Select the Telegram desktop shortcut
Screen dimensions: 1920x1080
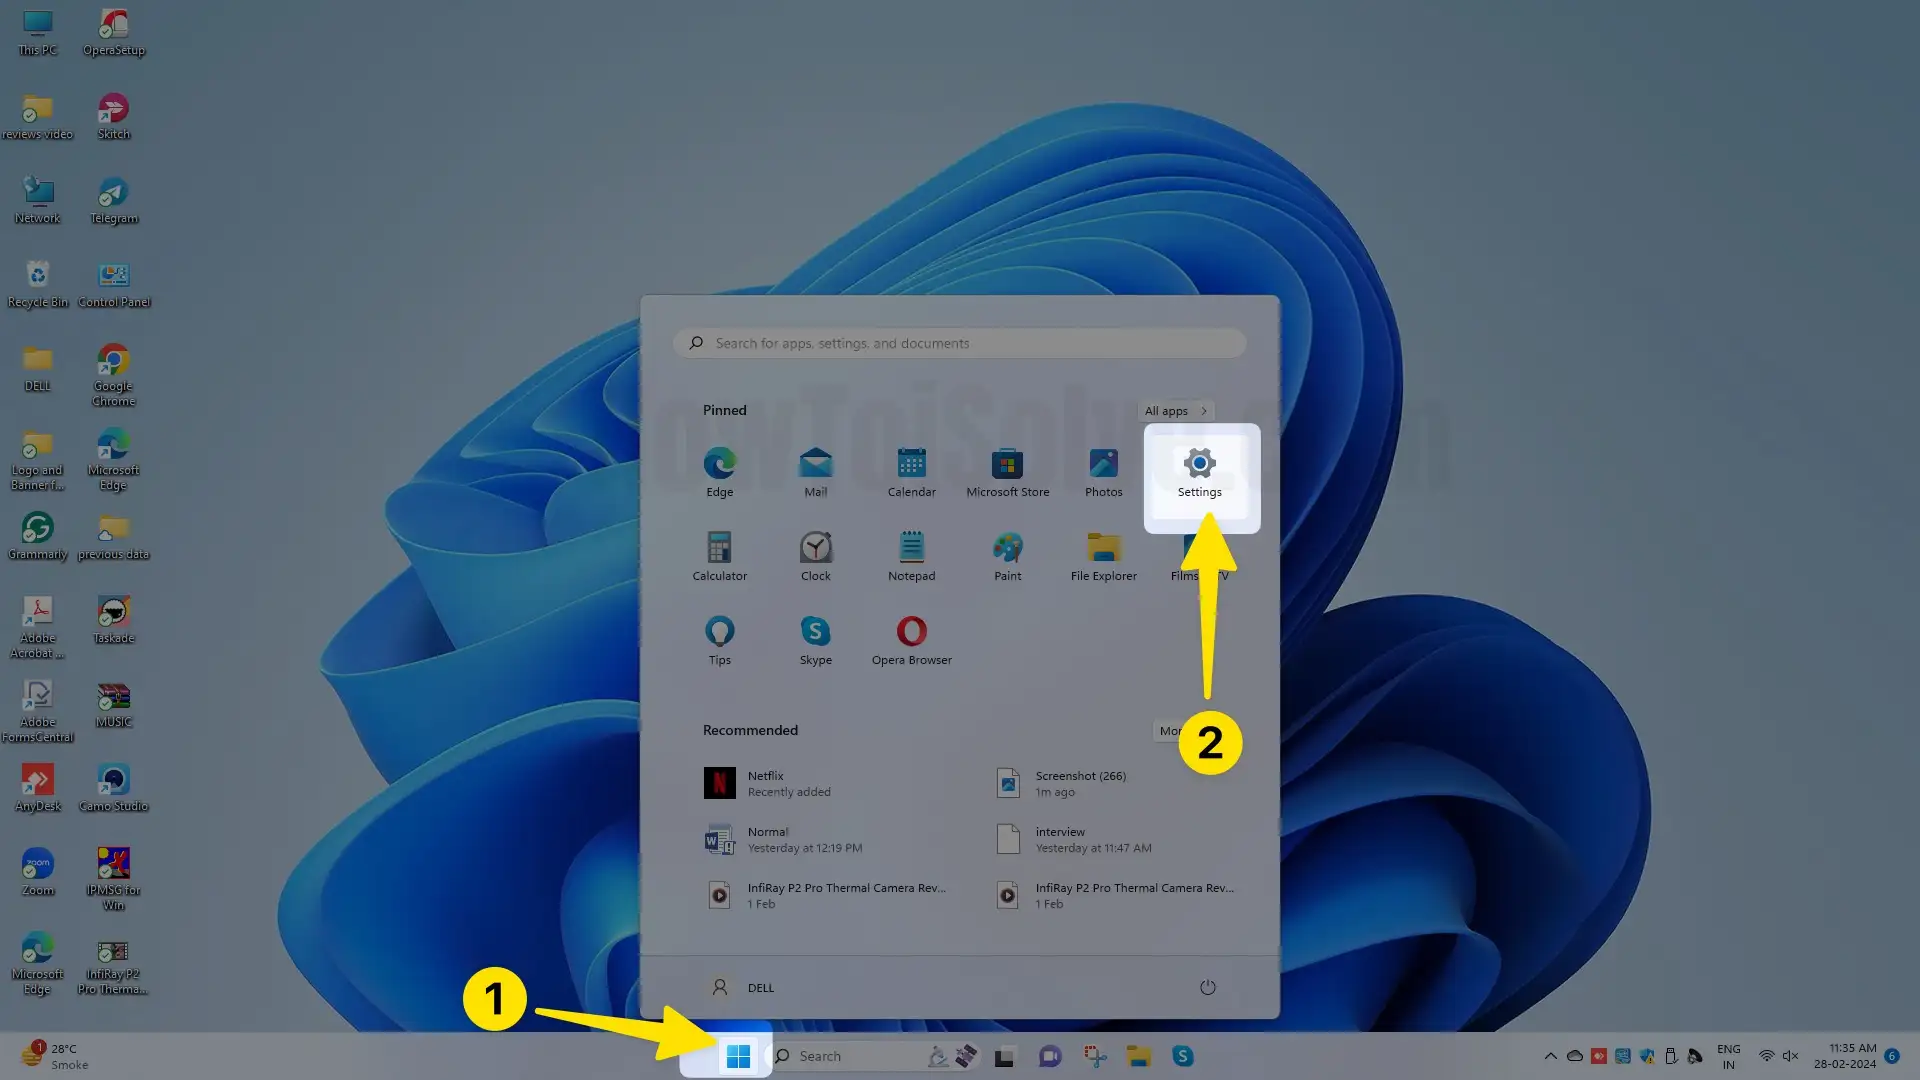pos(114,200)
